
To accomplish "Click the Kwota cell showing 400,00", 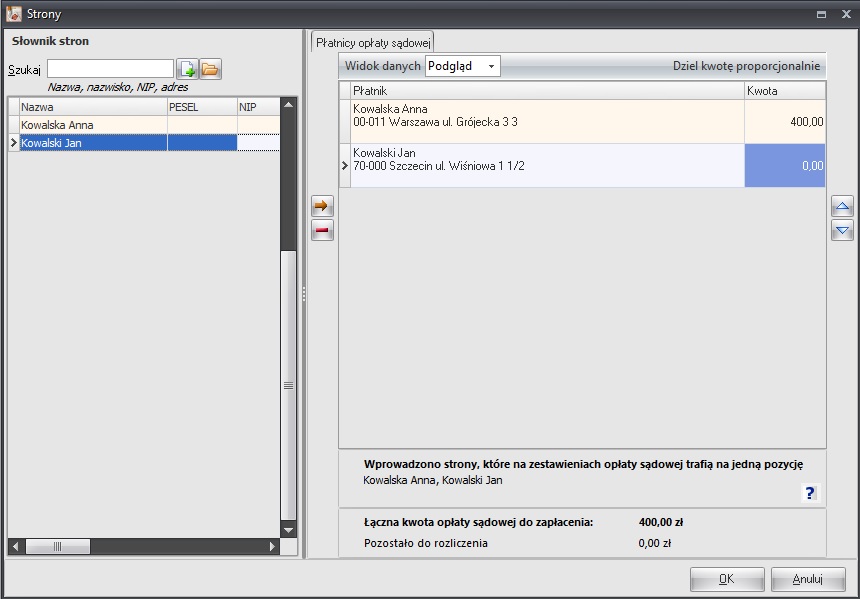I will coord(785,121).
